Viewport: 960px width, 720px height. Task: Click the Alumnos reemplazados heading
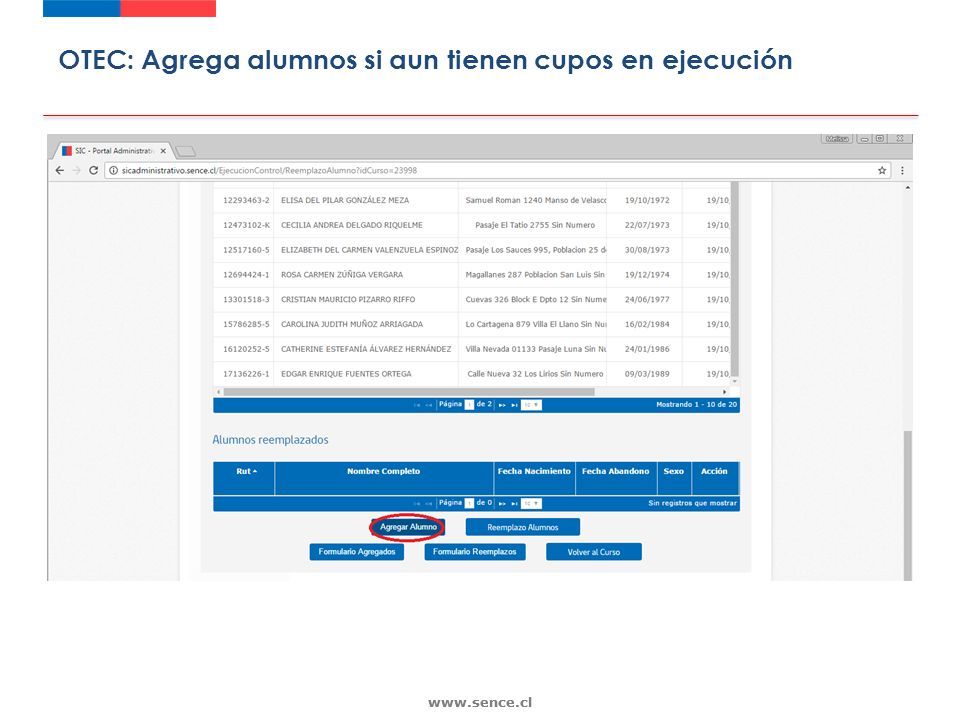point(270,440)
